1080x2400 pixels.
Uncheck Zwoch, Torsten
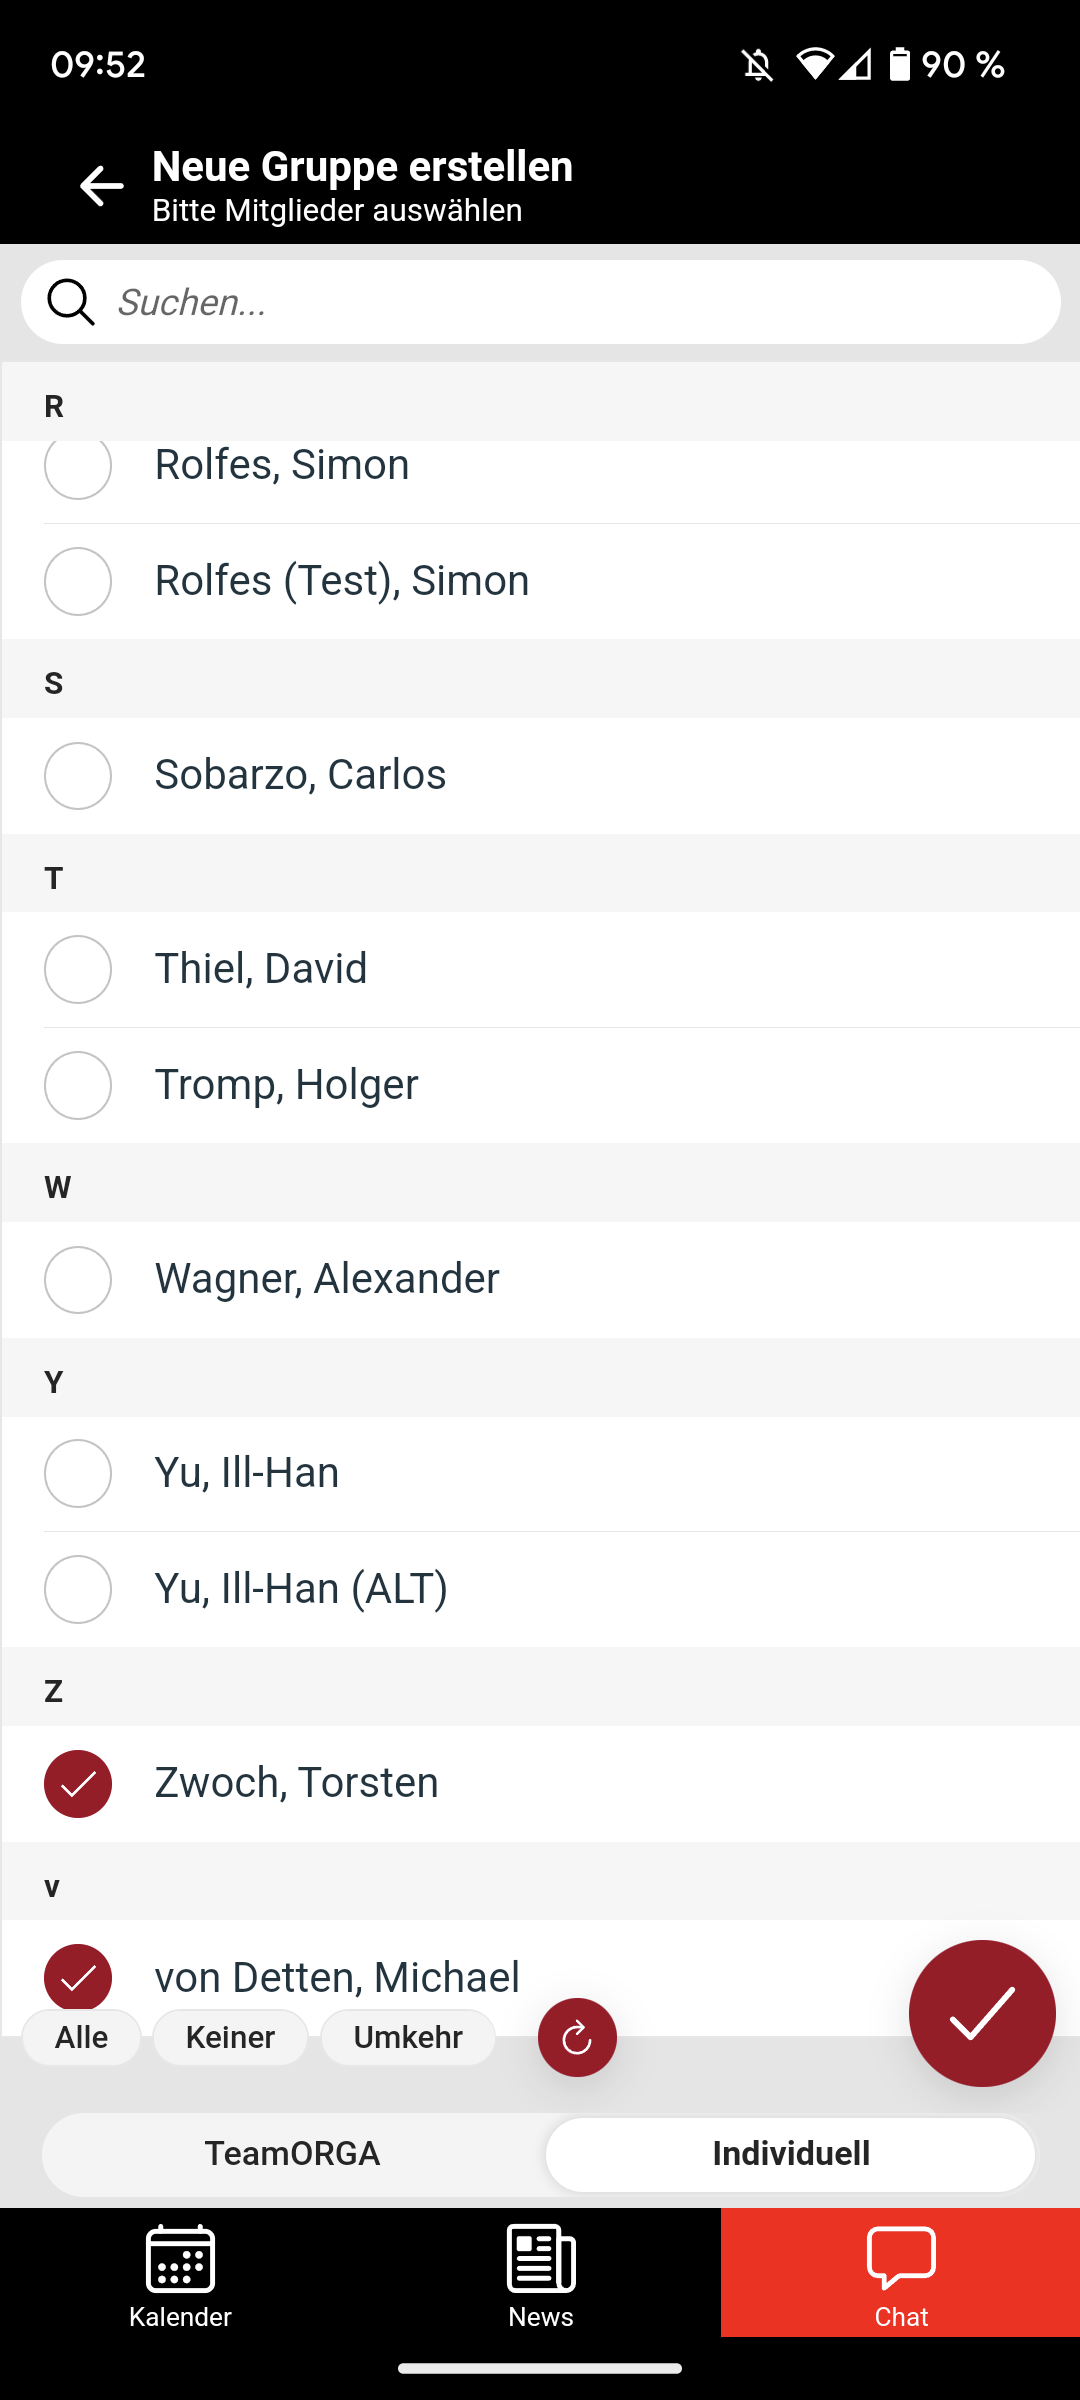tap(78, 1784)
